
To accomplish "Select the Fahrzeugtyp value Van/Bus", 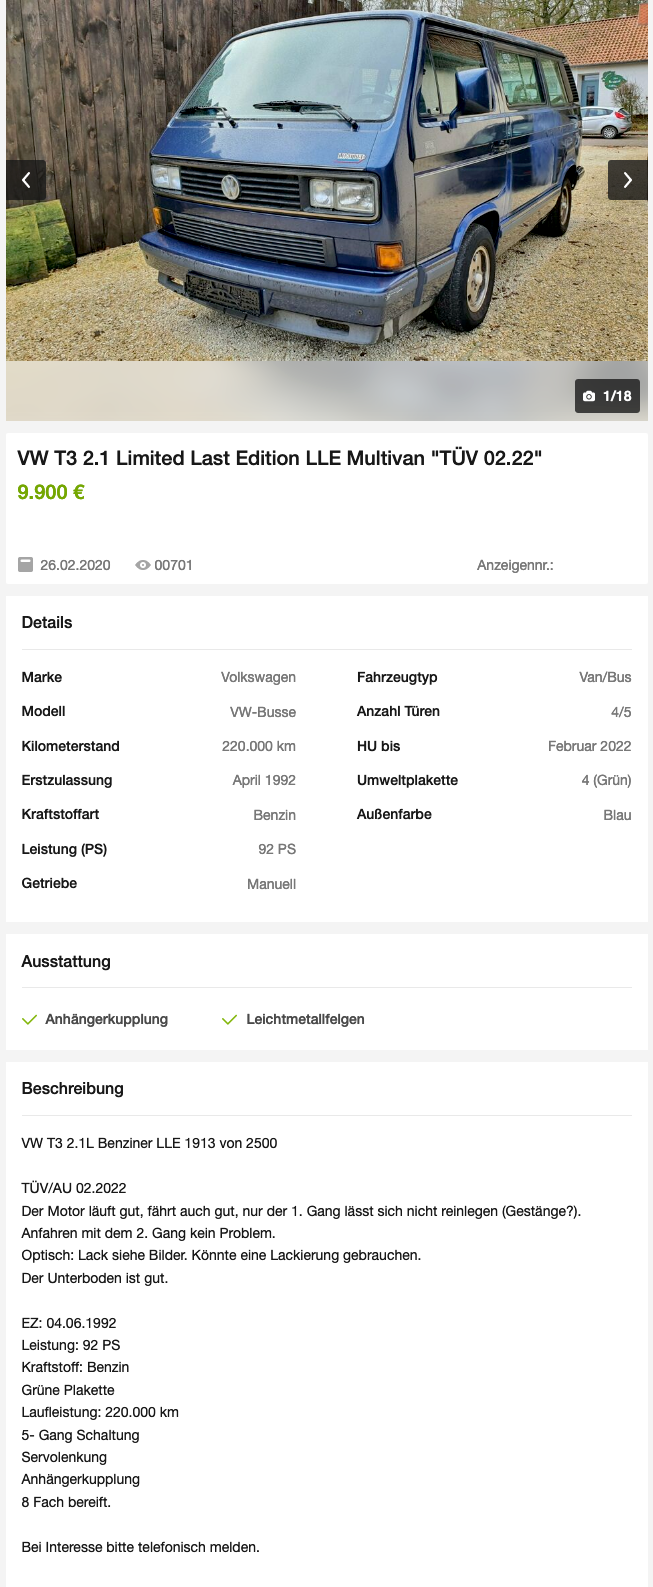I will click(x=605, y=677).
